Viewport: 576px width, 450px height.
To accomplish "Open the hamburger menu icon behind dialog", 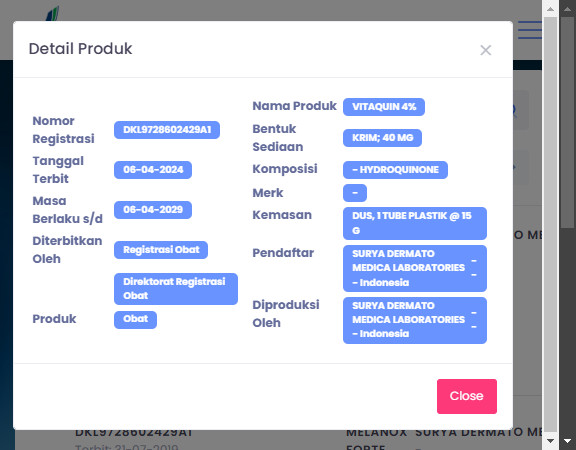I will [x=530, y=30].
